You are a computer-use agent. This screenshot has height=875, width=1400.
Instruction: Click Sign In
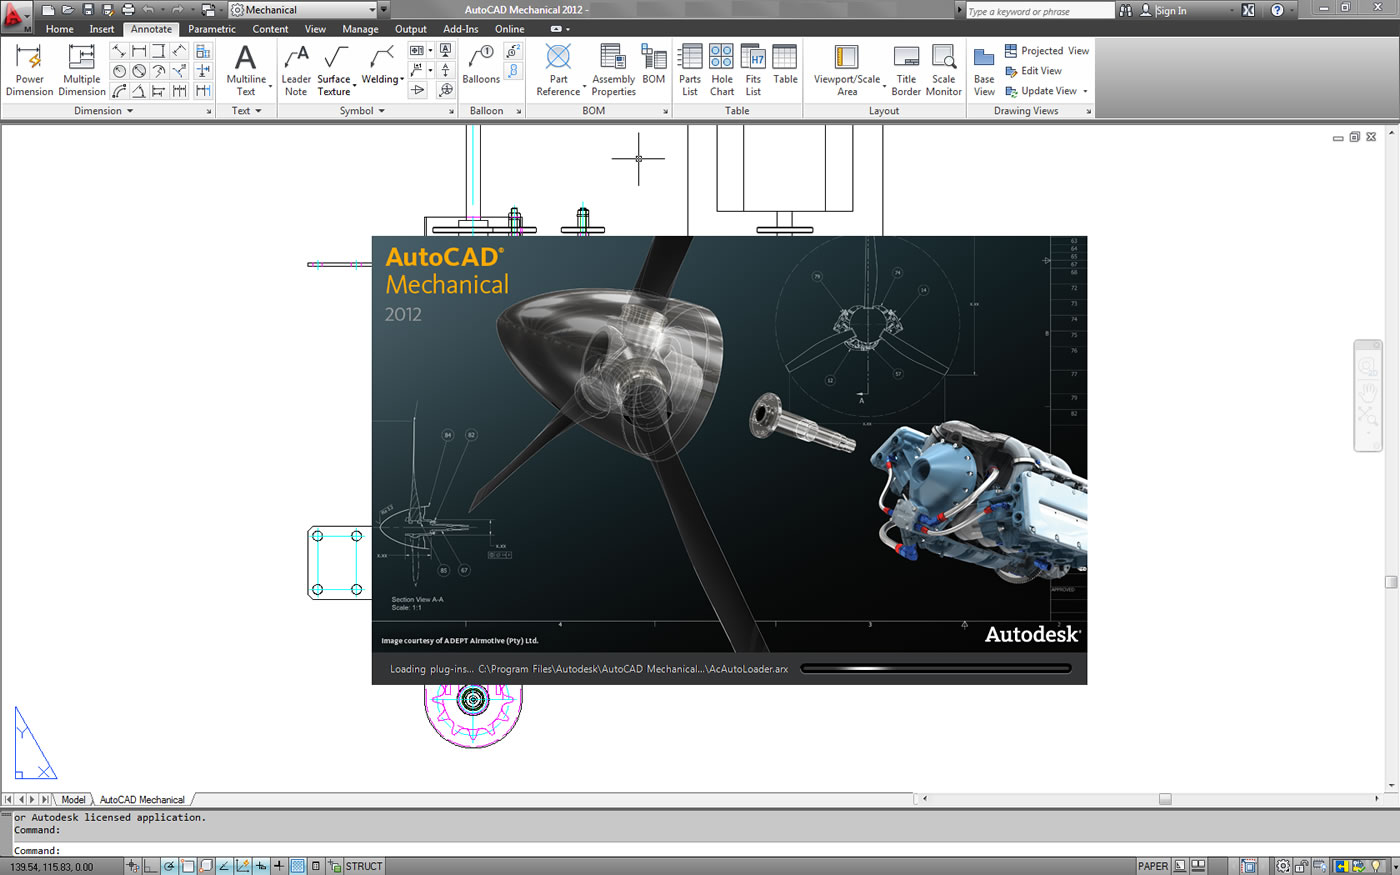pos(1171,11)
